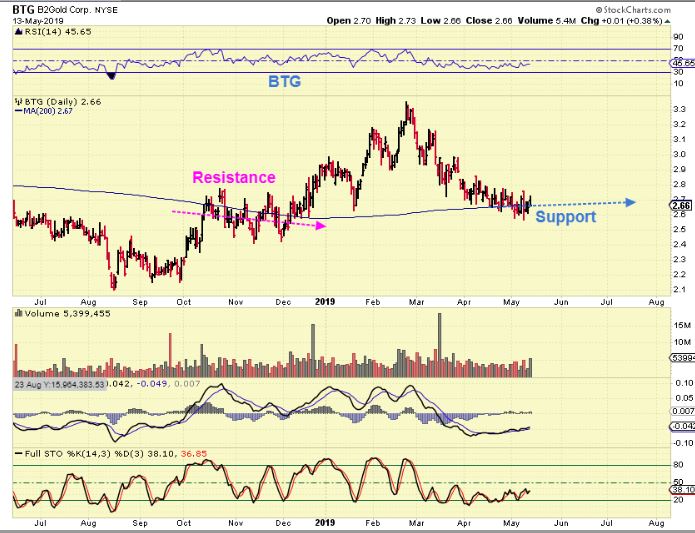Click the Apr label on bottom stochastic axis
Screen dimensions: 695x533
464,523
